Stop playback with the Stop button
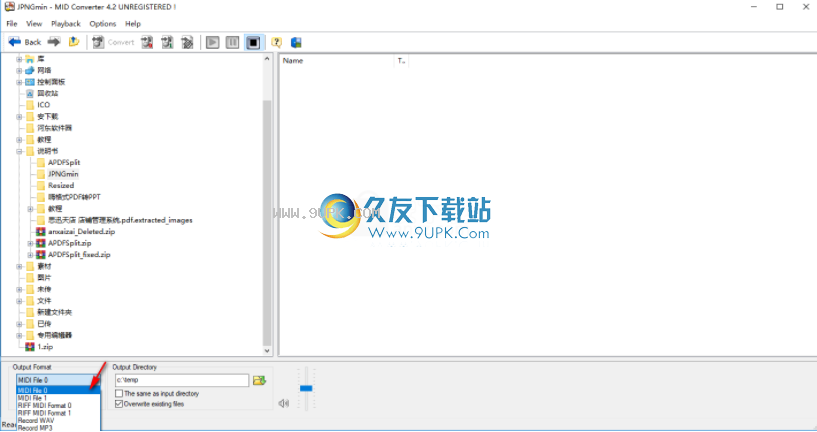The width and height of the screenshot is (817, 432). pos(253,42)
